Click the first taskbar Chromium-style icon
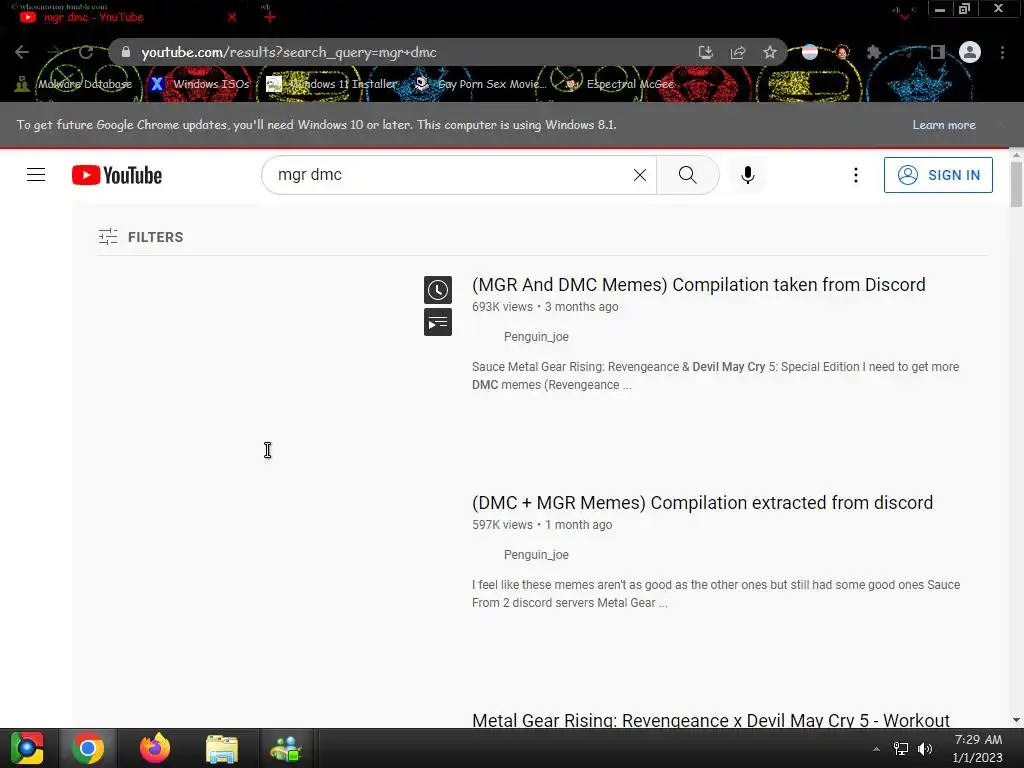Image resolution: width=1024 pixels, height=768 pixels. (x=27, y=748)
